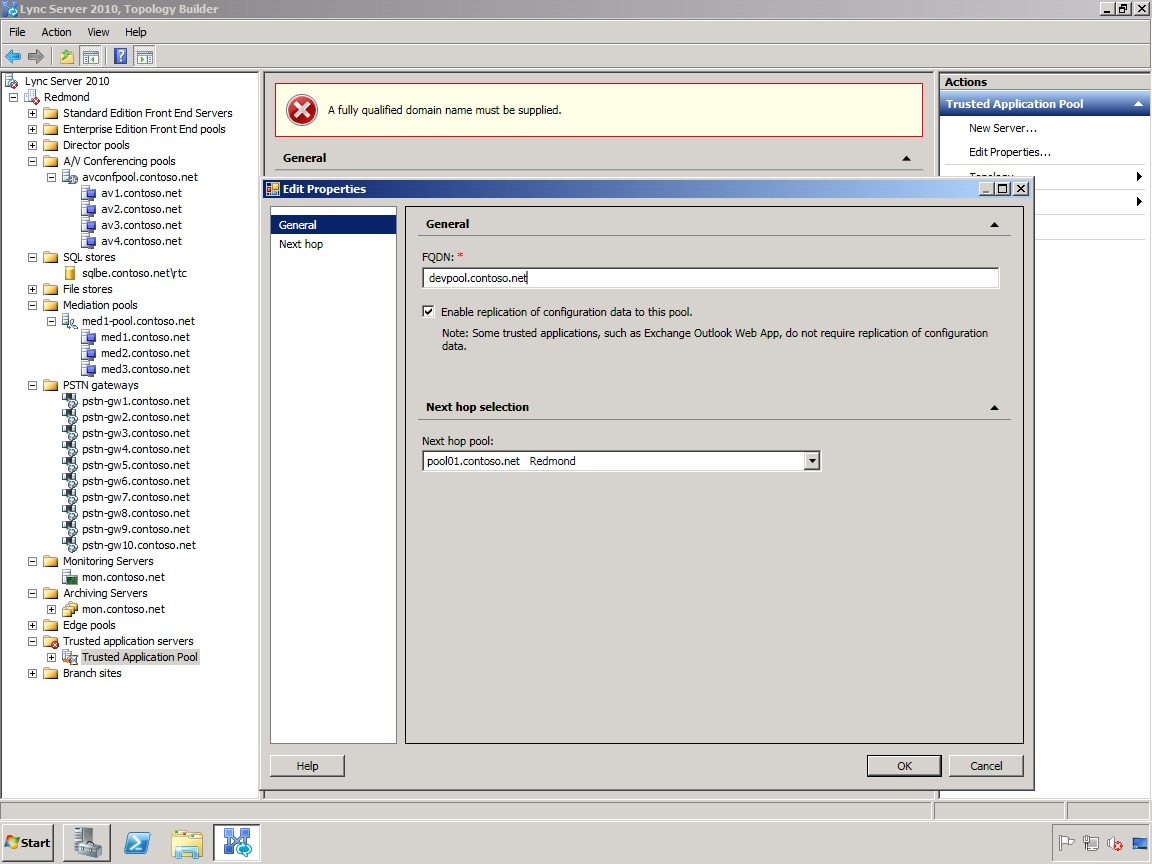The width and height of the screenshot is (1152, 864).
Task: Click the Archiving mon.contoso.net server icon
Action: tap(70, 609)
